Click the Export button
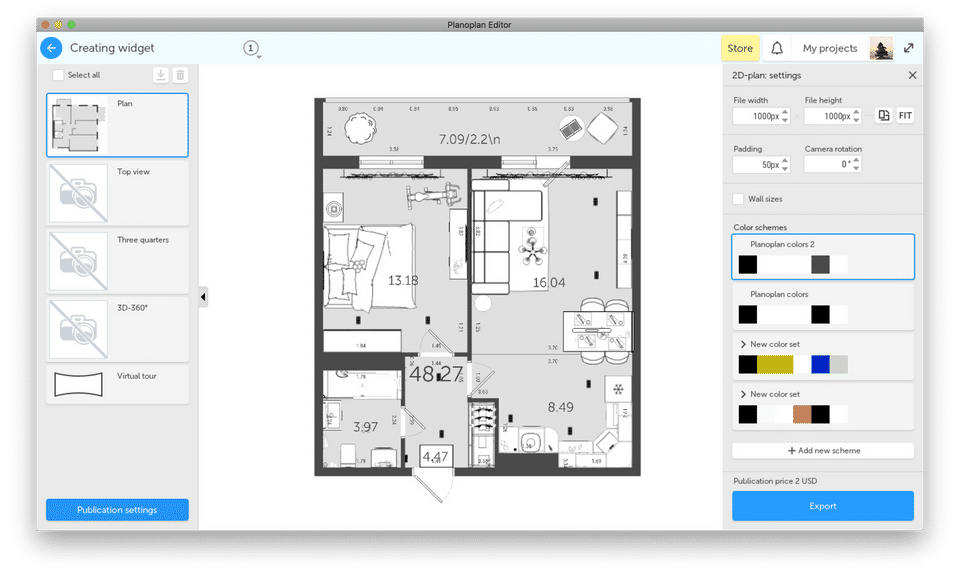 coord(823,506)
